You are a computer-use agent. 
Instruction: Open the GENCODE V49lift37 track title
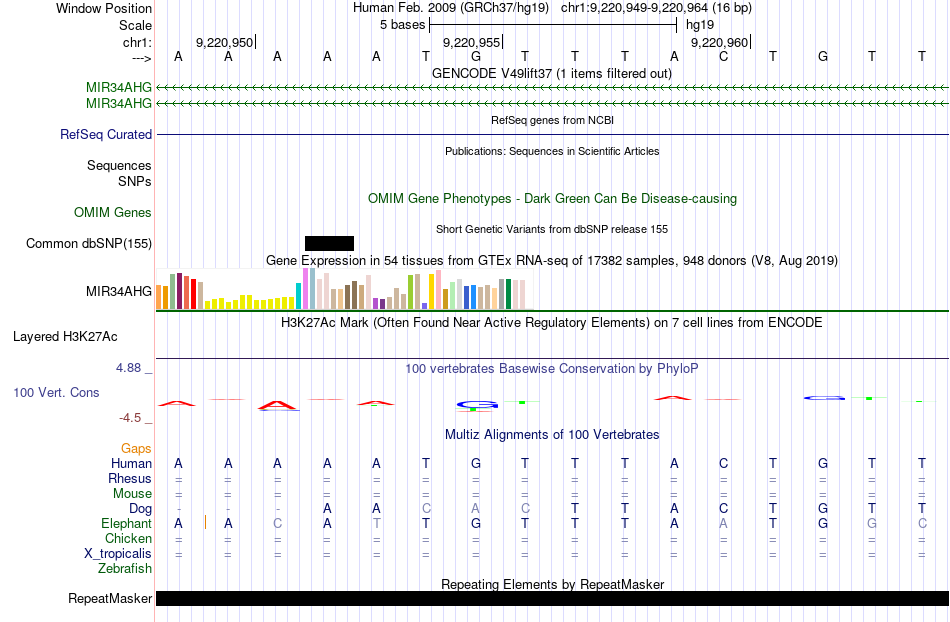[551, 73]
